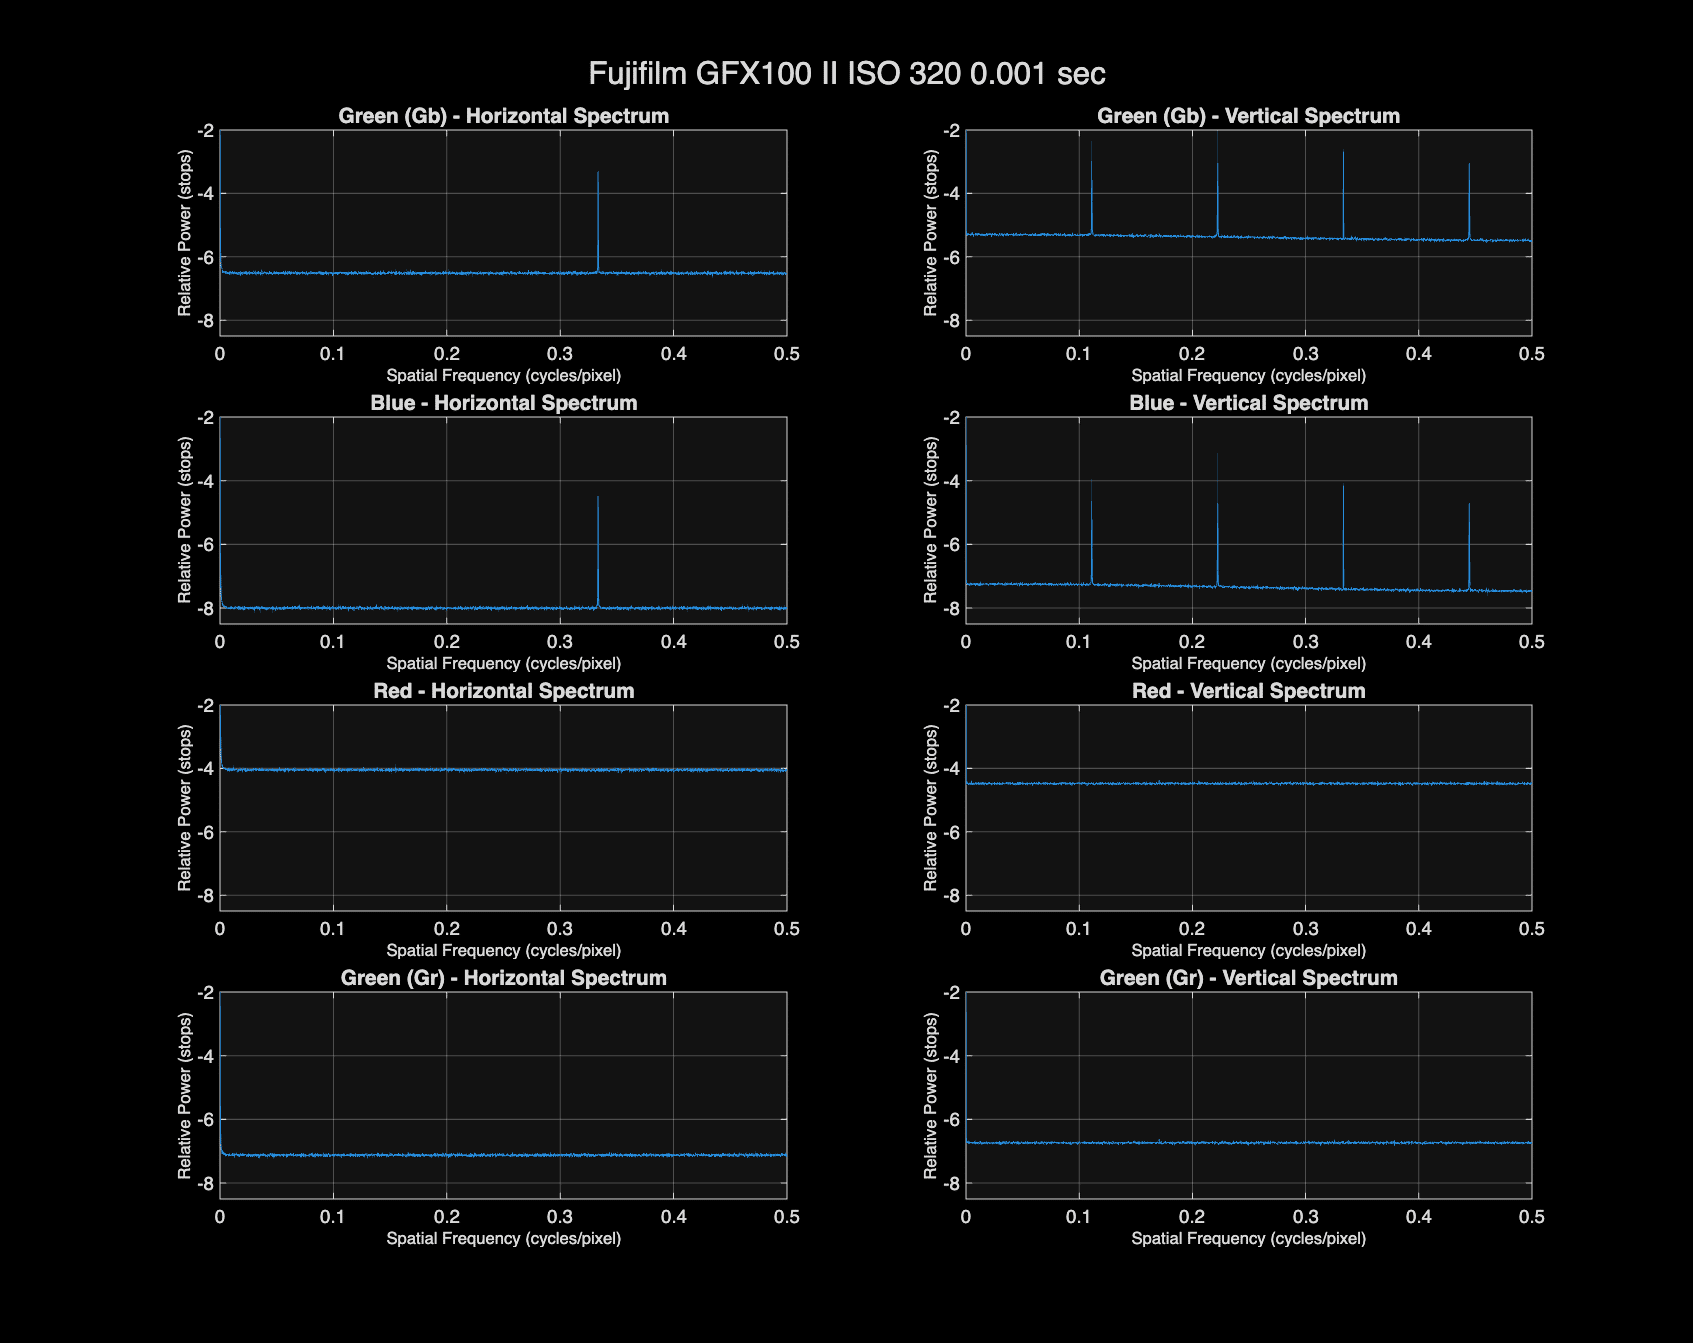Screen dimensions: 1693x1343
Task: Click the x-axis label under Red Horizontal plot
Action: click(x=504, y=951)
